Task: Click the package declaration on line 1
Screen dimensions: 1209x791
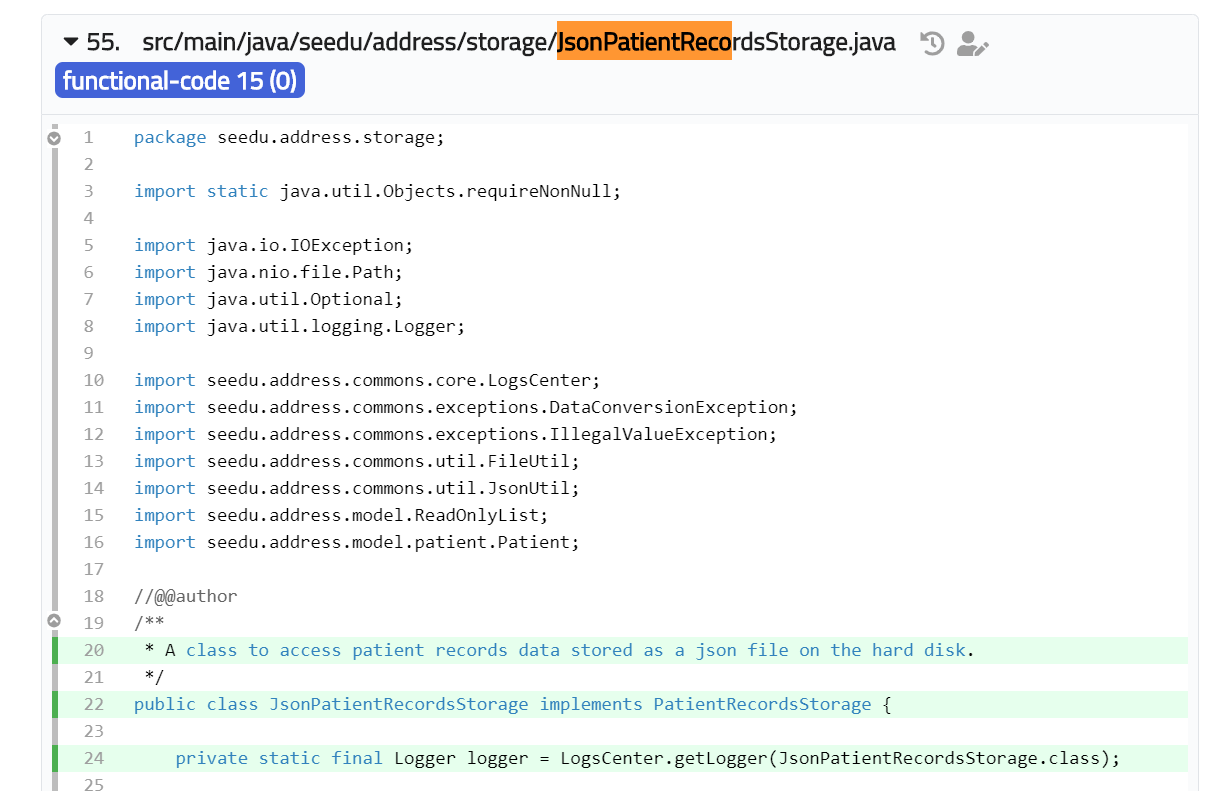Action: point(288,136)
